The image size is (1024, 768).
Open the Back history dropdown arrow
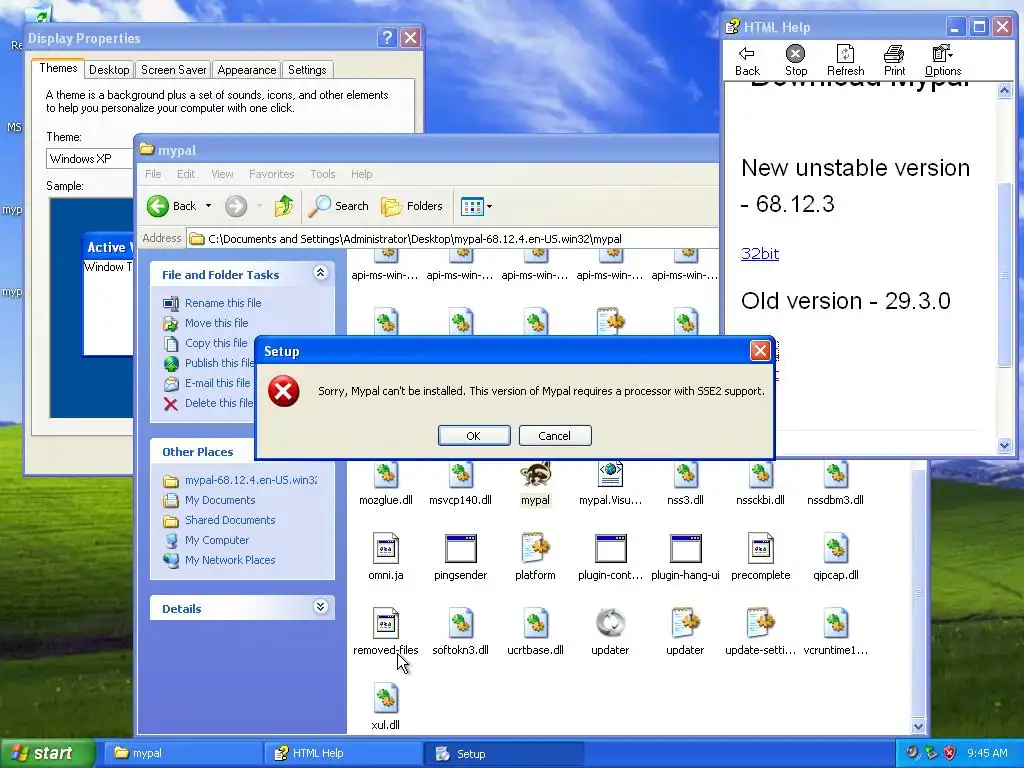[208, 206]
